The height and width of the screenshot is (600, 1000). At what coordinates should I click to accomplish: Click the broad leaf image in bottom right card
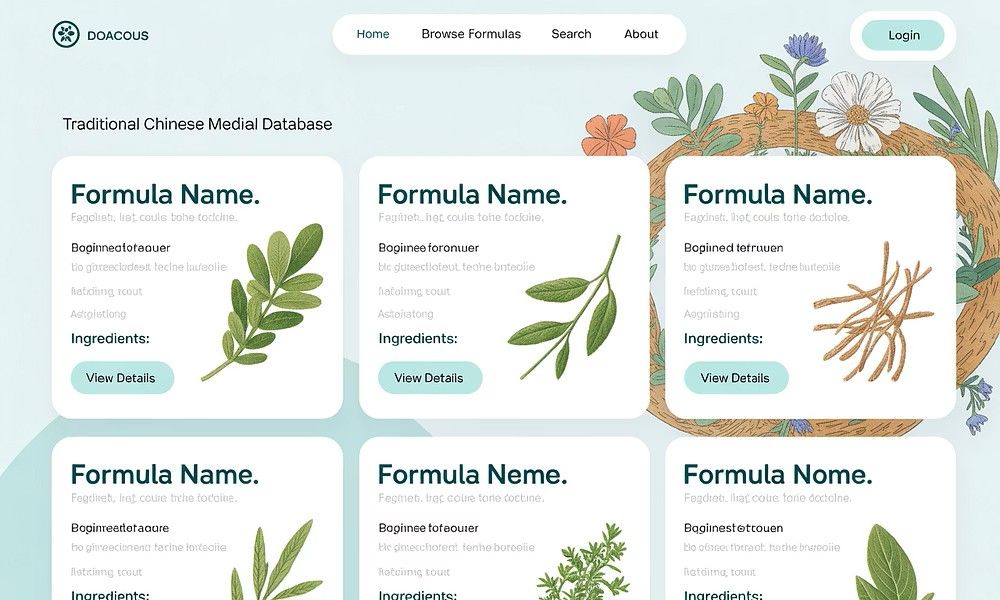point(886,562)
